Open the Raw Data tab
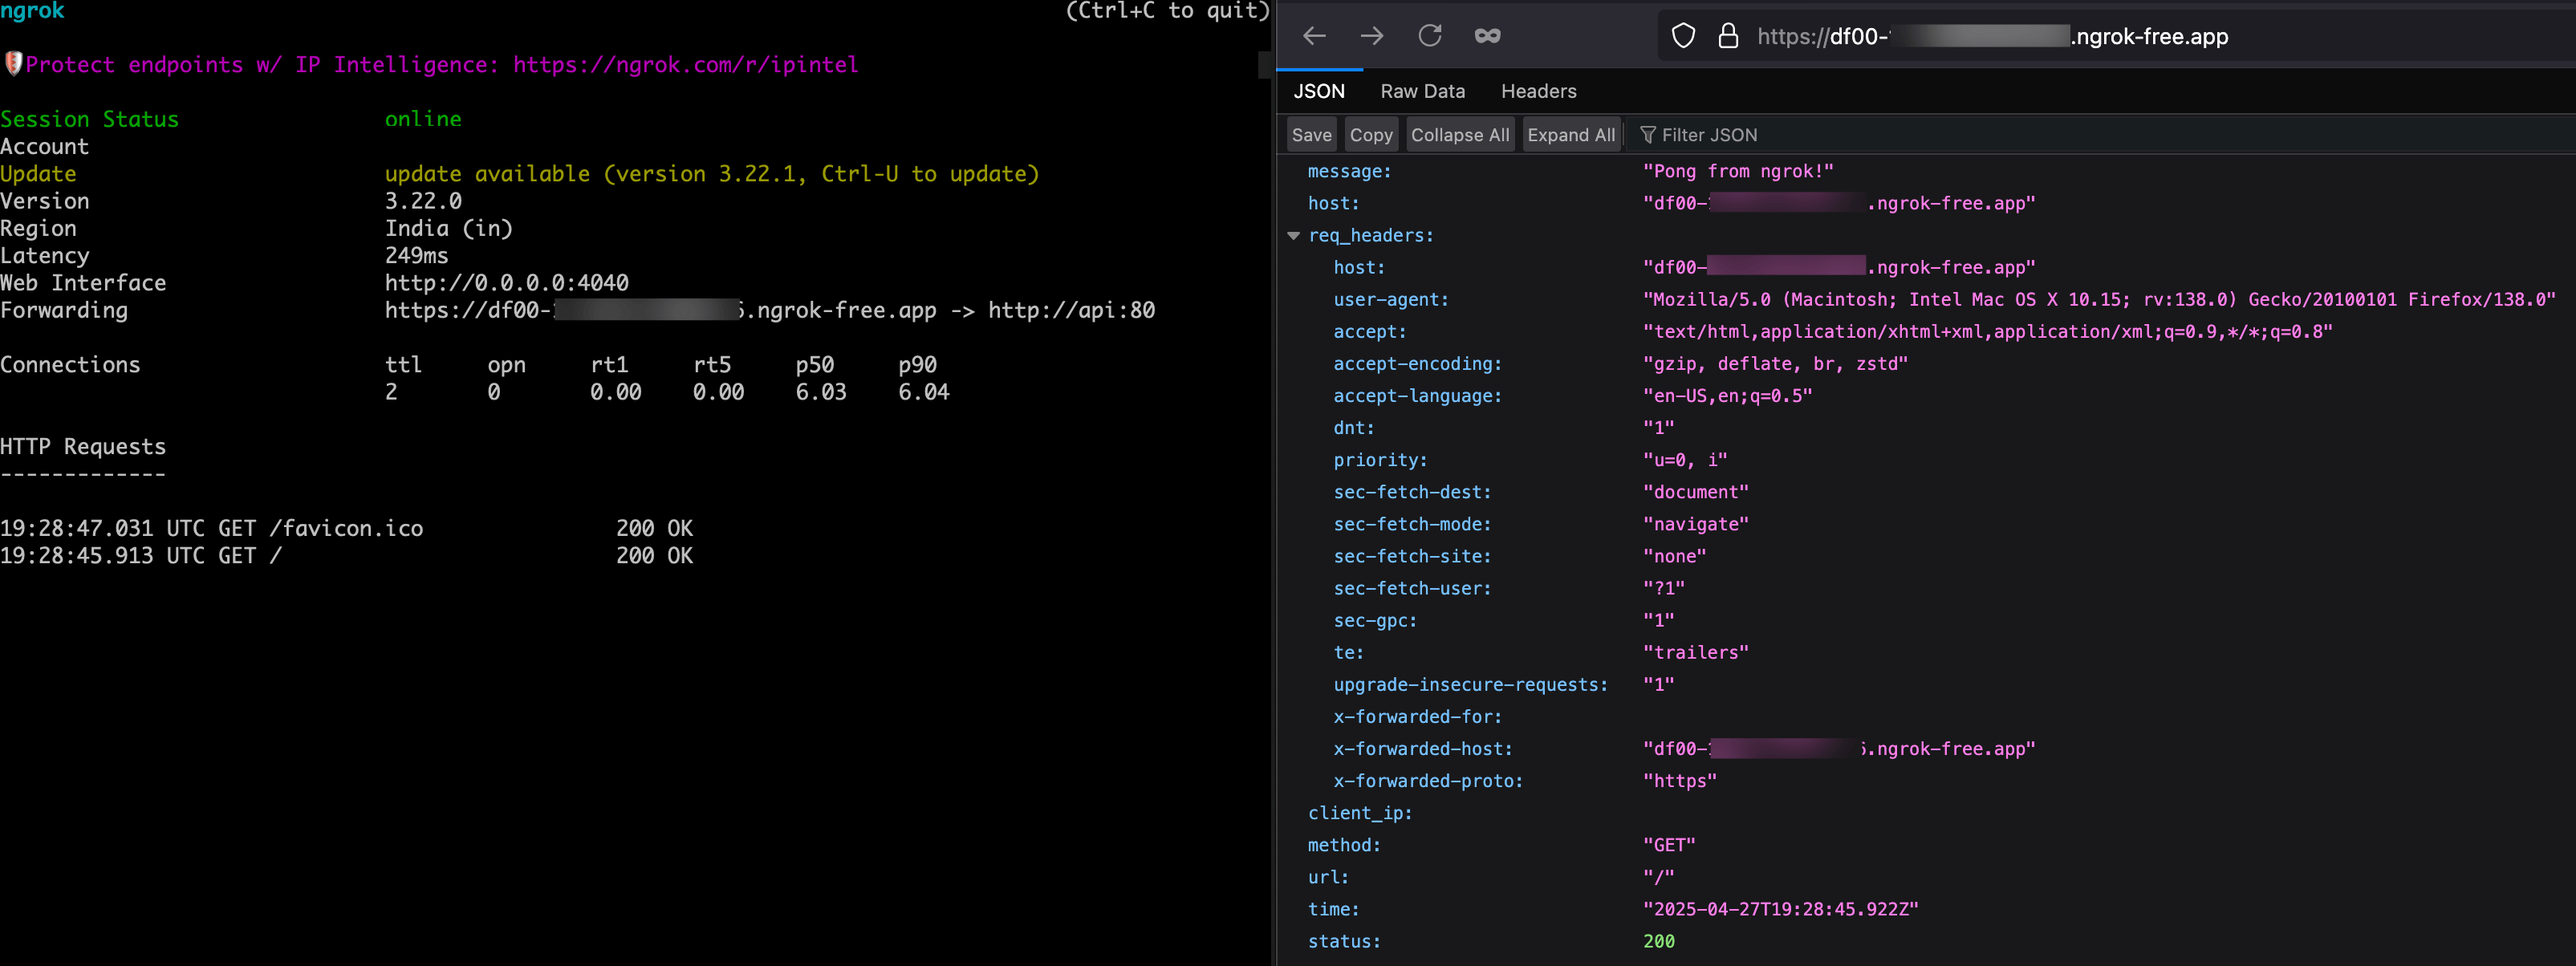This screenshot has height=966, width=2576. pos(1422,91)
